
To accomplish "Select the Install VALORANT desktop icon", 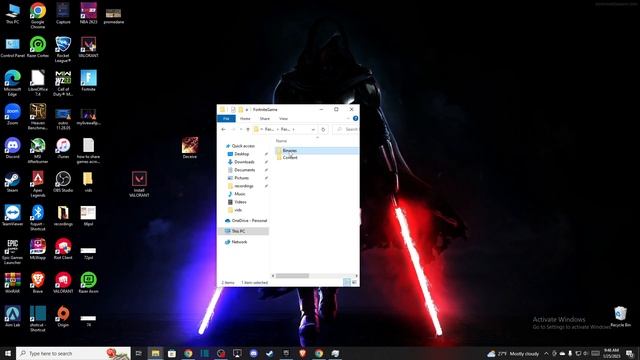I will click(x=139, y=184).
